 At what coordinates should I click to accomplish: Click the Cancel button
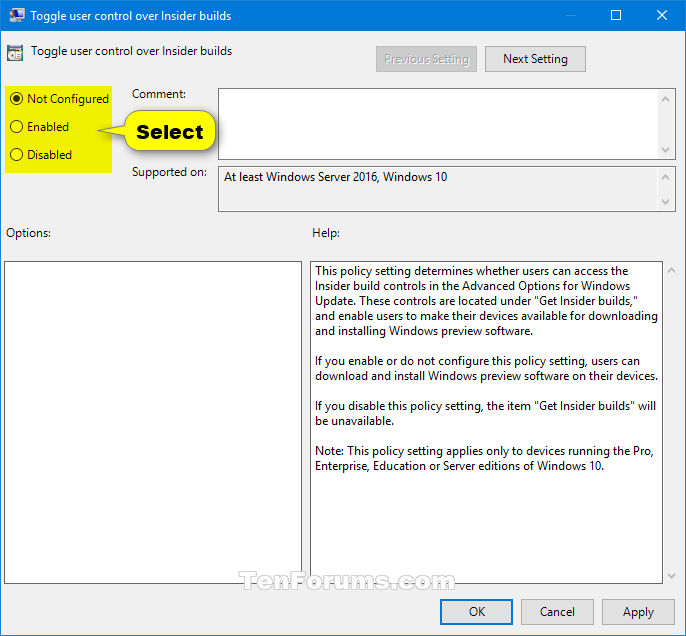point(557,612)
